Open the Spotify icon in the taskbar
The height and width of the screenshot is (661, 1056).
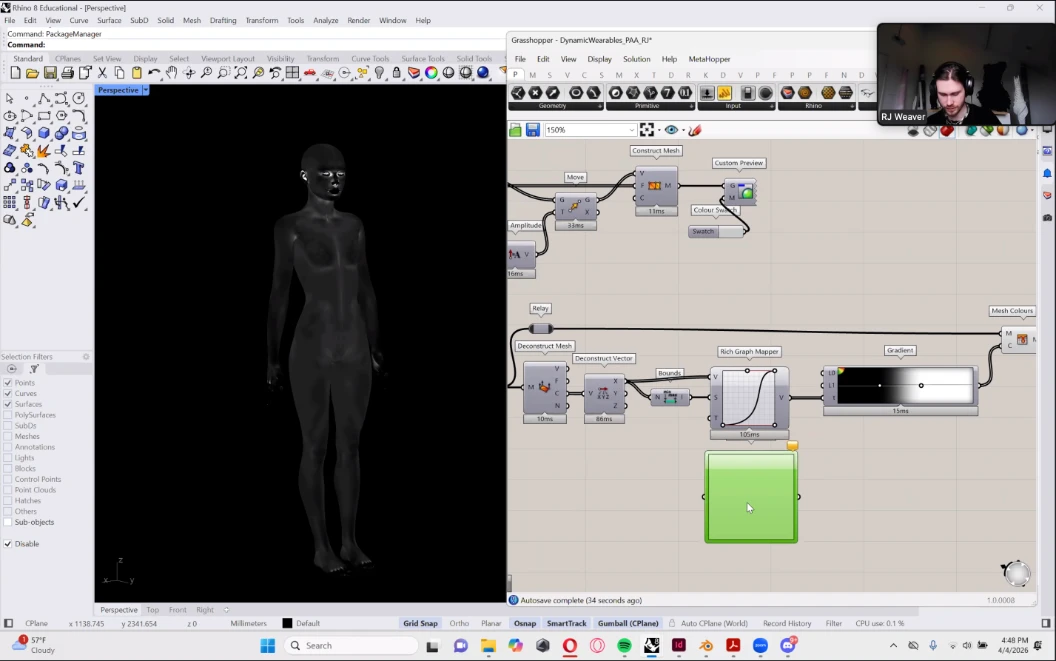point(624,646)
